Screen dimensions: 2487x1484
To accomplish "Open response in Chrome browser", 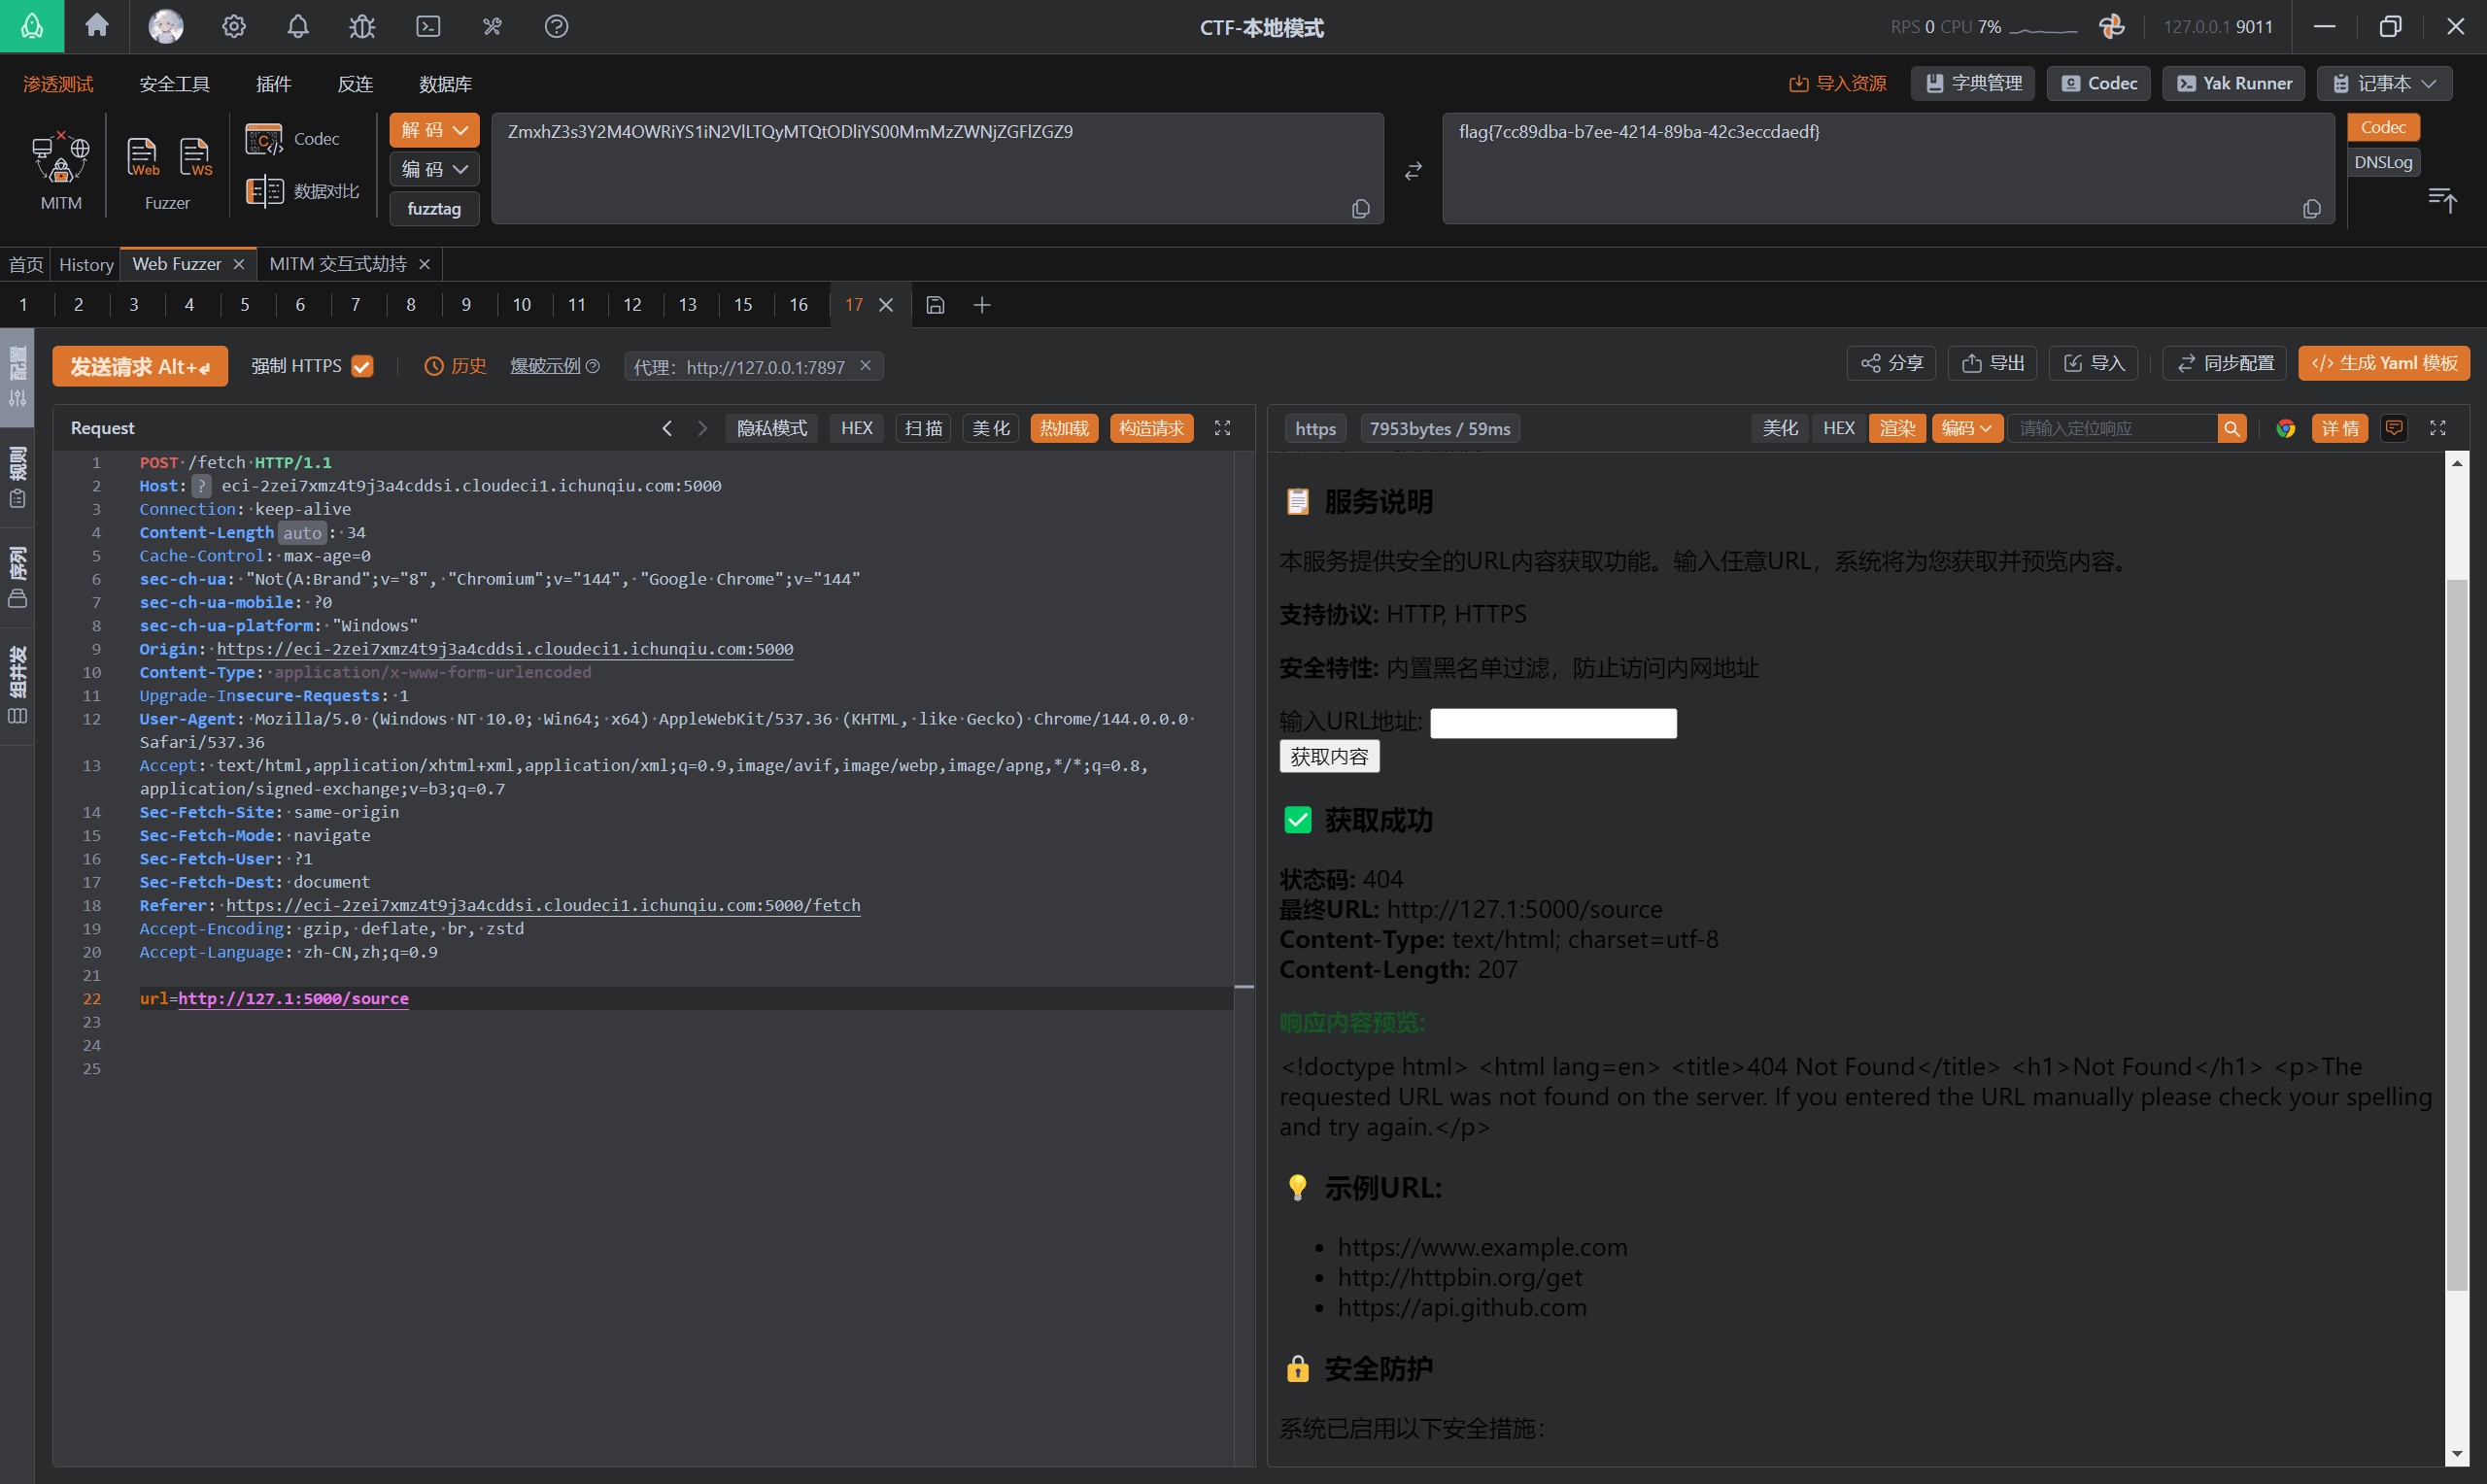I will [x=2285, y=428].
